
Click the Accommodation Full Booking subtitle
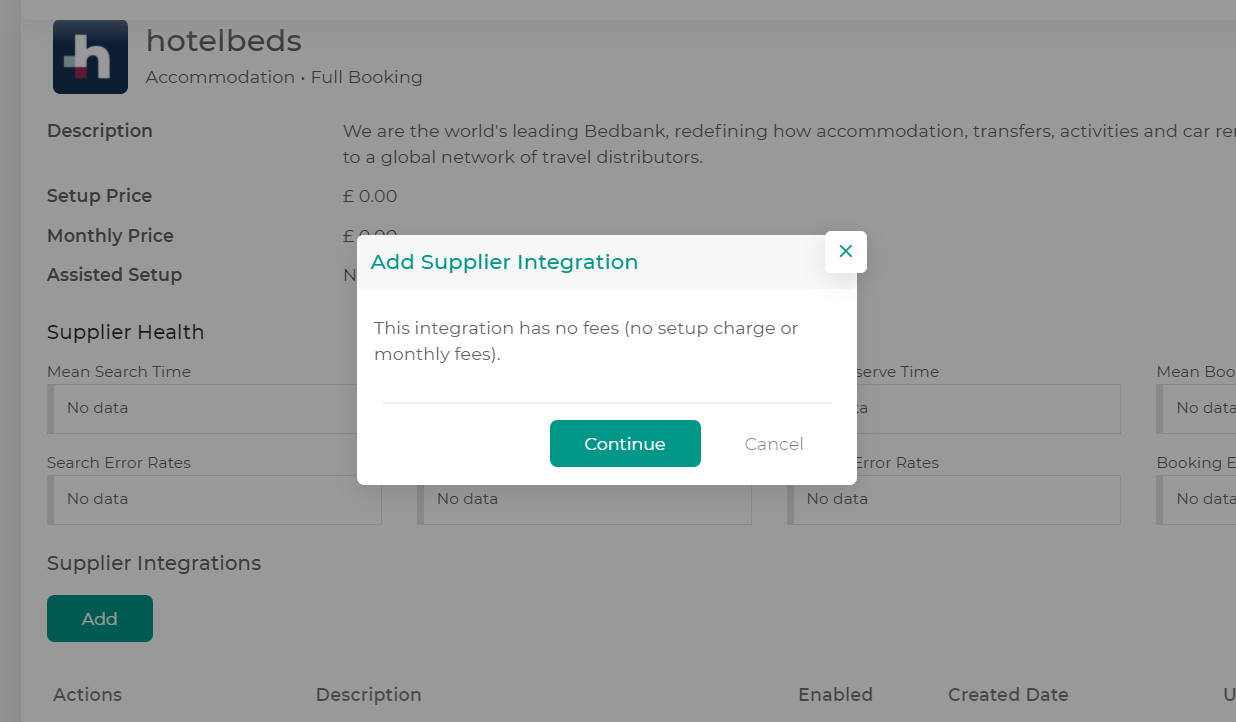(x=284, y=77)
